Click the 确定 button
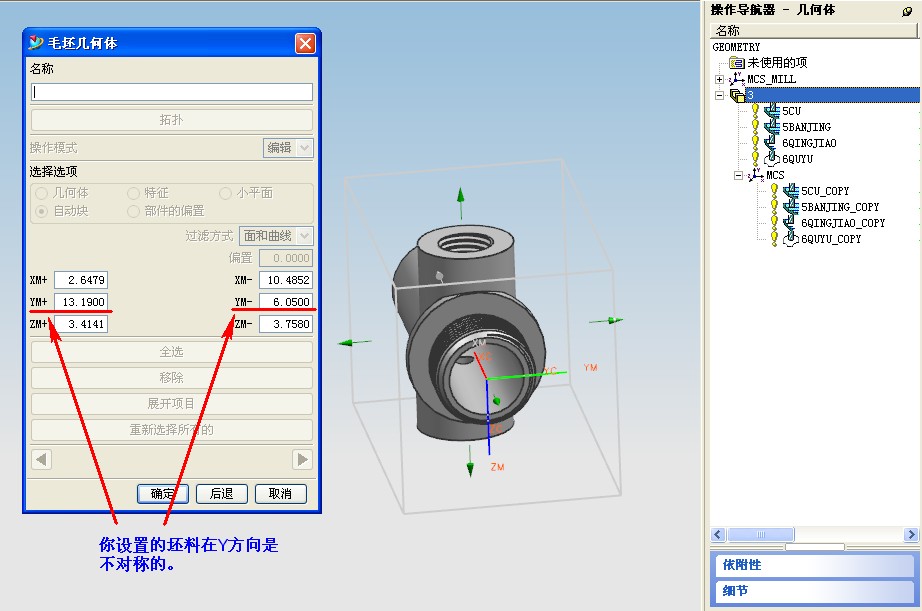The image size is (922, 611). 163,493
